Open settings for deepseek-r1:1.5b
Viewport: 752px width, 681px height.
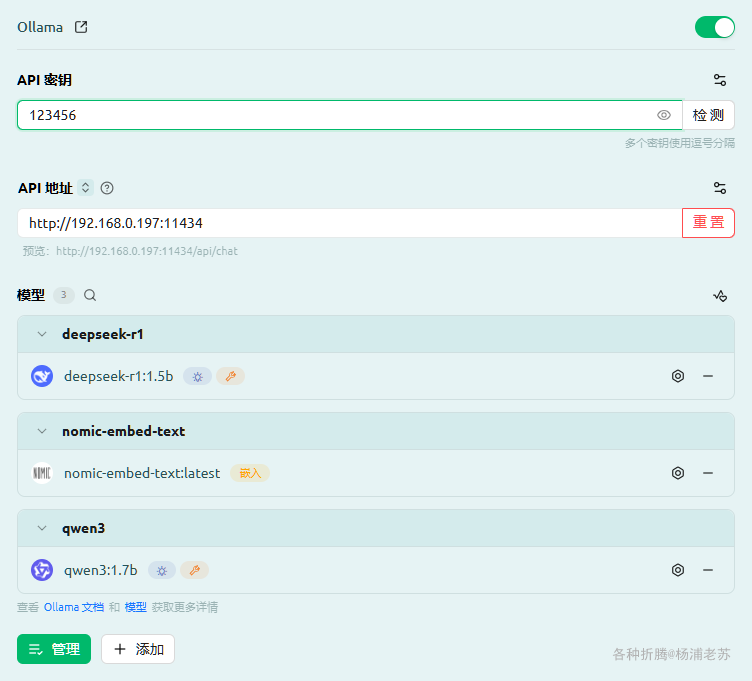[x=678, y=376]
